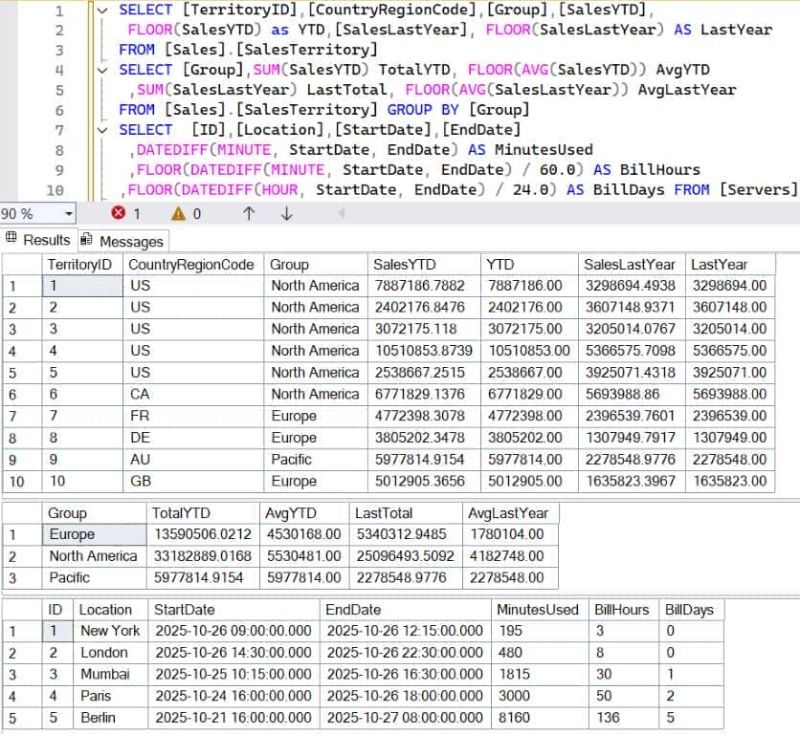800x734 pixels.
Task: Select row 10 header in first grid
Action: [x=22, y=482]
